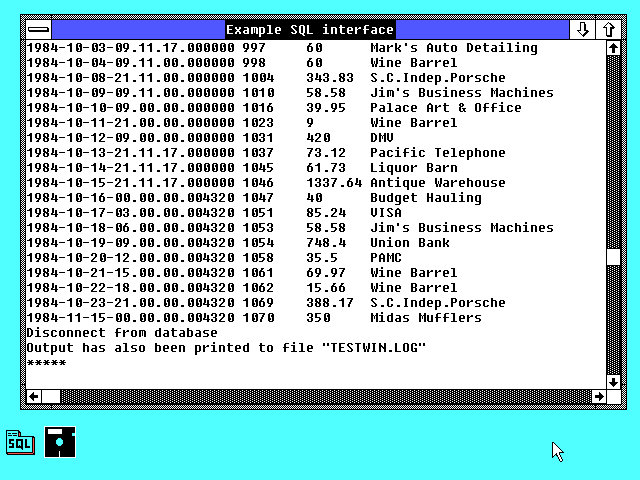Click the "DMV" entry
The image size is (640, 480).
(x=382, y=138)
